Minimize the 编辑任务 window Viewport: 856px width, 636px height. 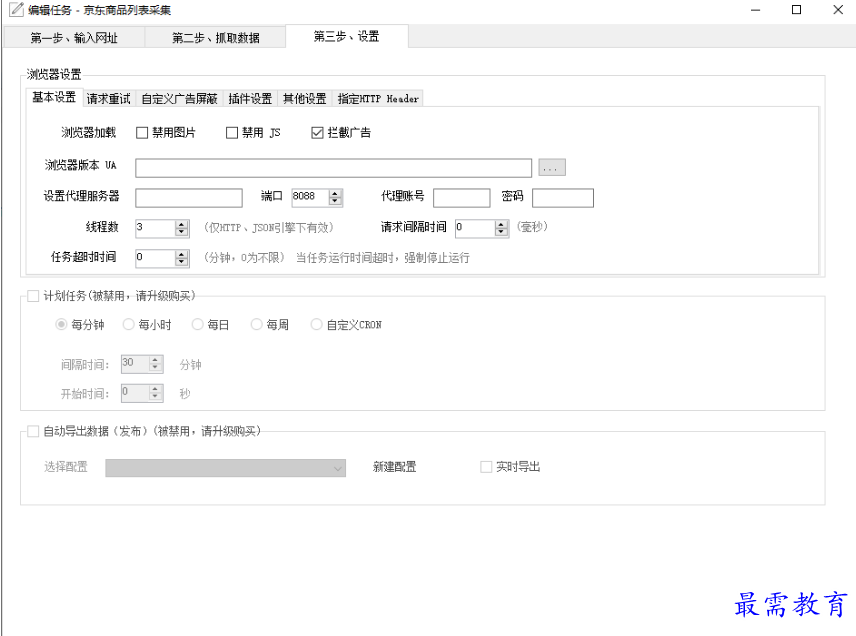756,10
